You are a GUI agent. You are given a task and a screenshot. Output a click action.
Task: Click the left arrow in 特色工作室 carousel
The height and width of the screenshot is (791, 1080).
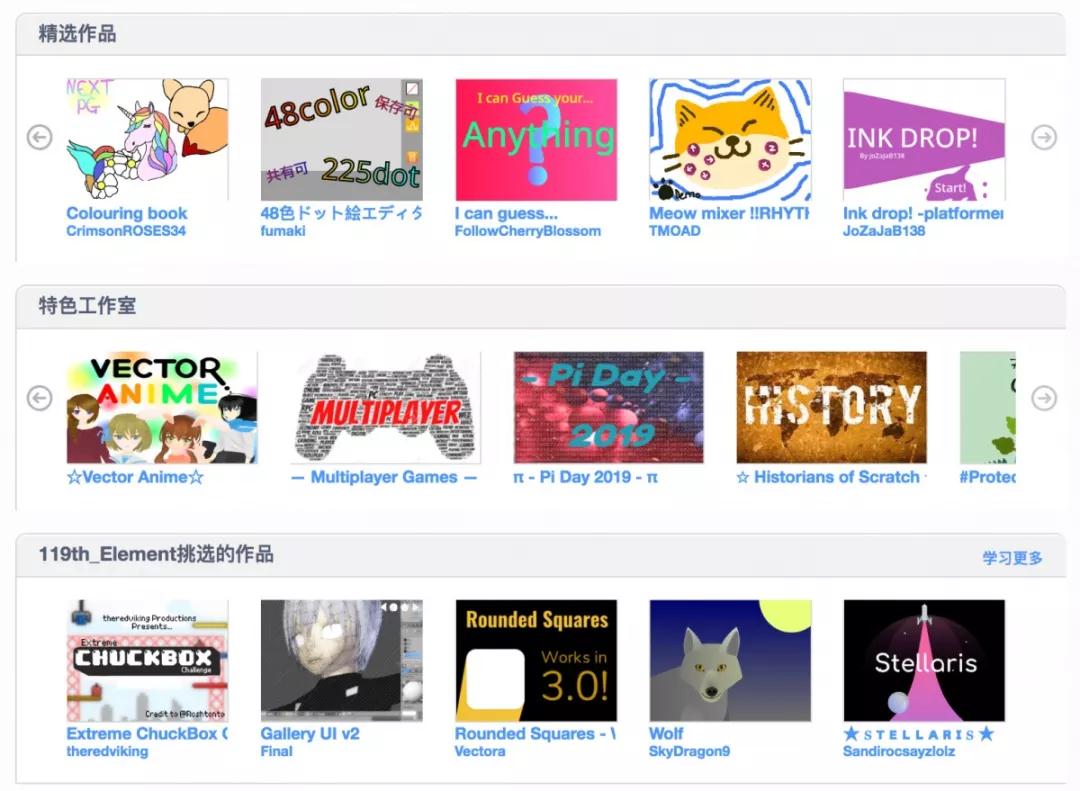click(39, 398)
